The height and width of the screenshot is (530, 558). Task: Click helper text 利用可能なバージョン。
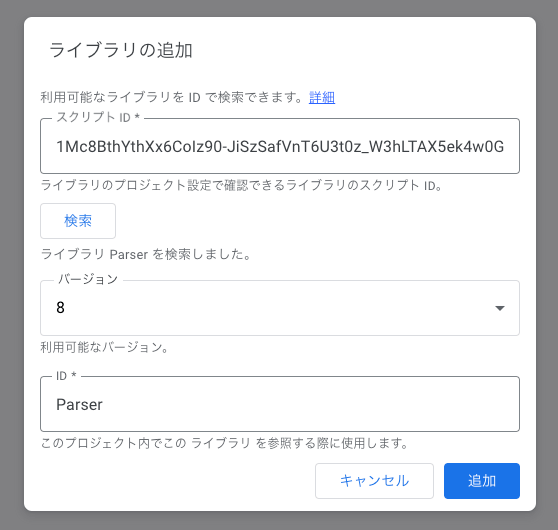coord(105,347)
